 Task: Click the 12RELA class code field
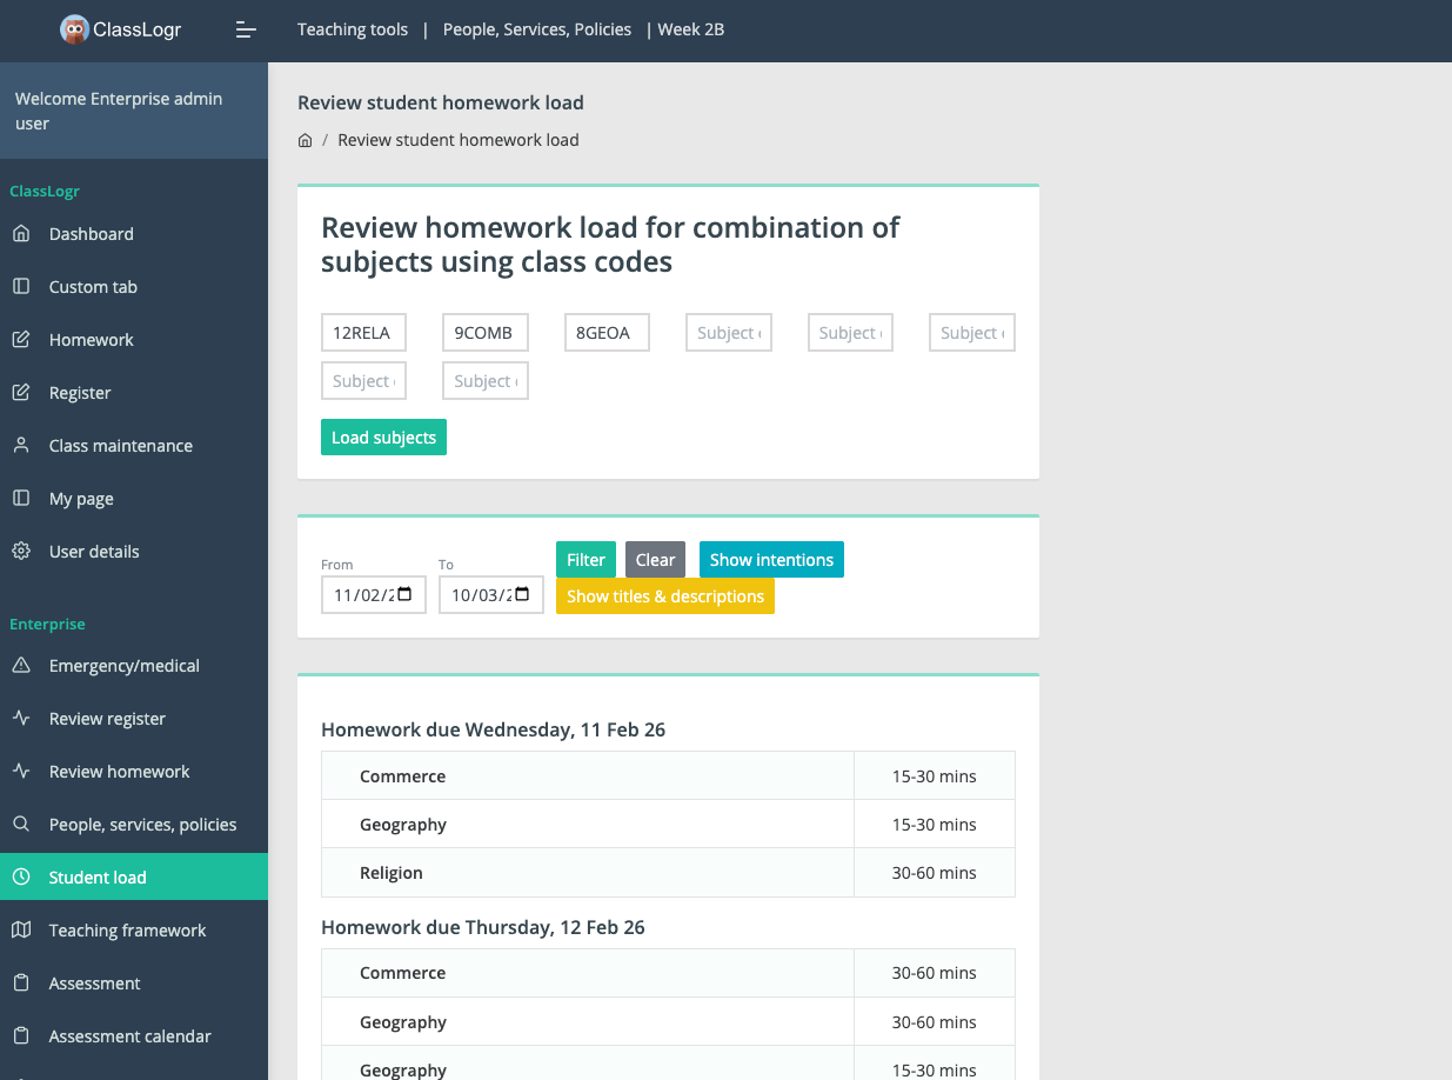pyautogui.click(x=363, y=333)
